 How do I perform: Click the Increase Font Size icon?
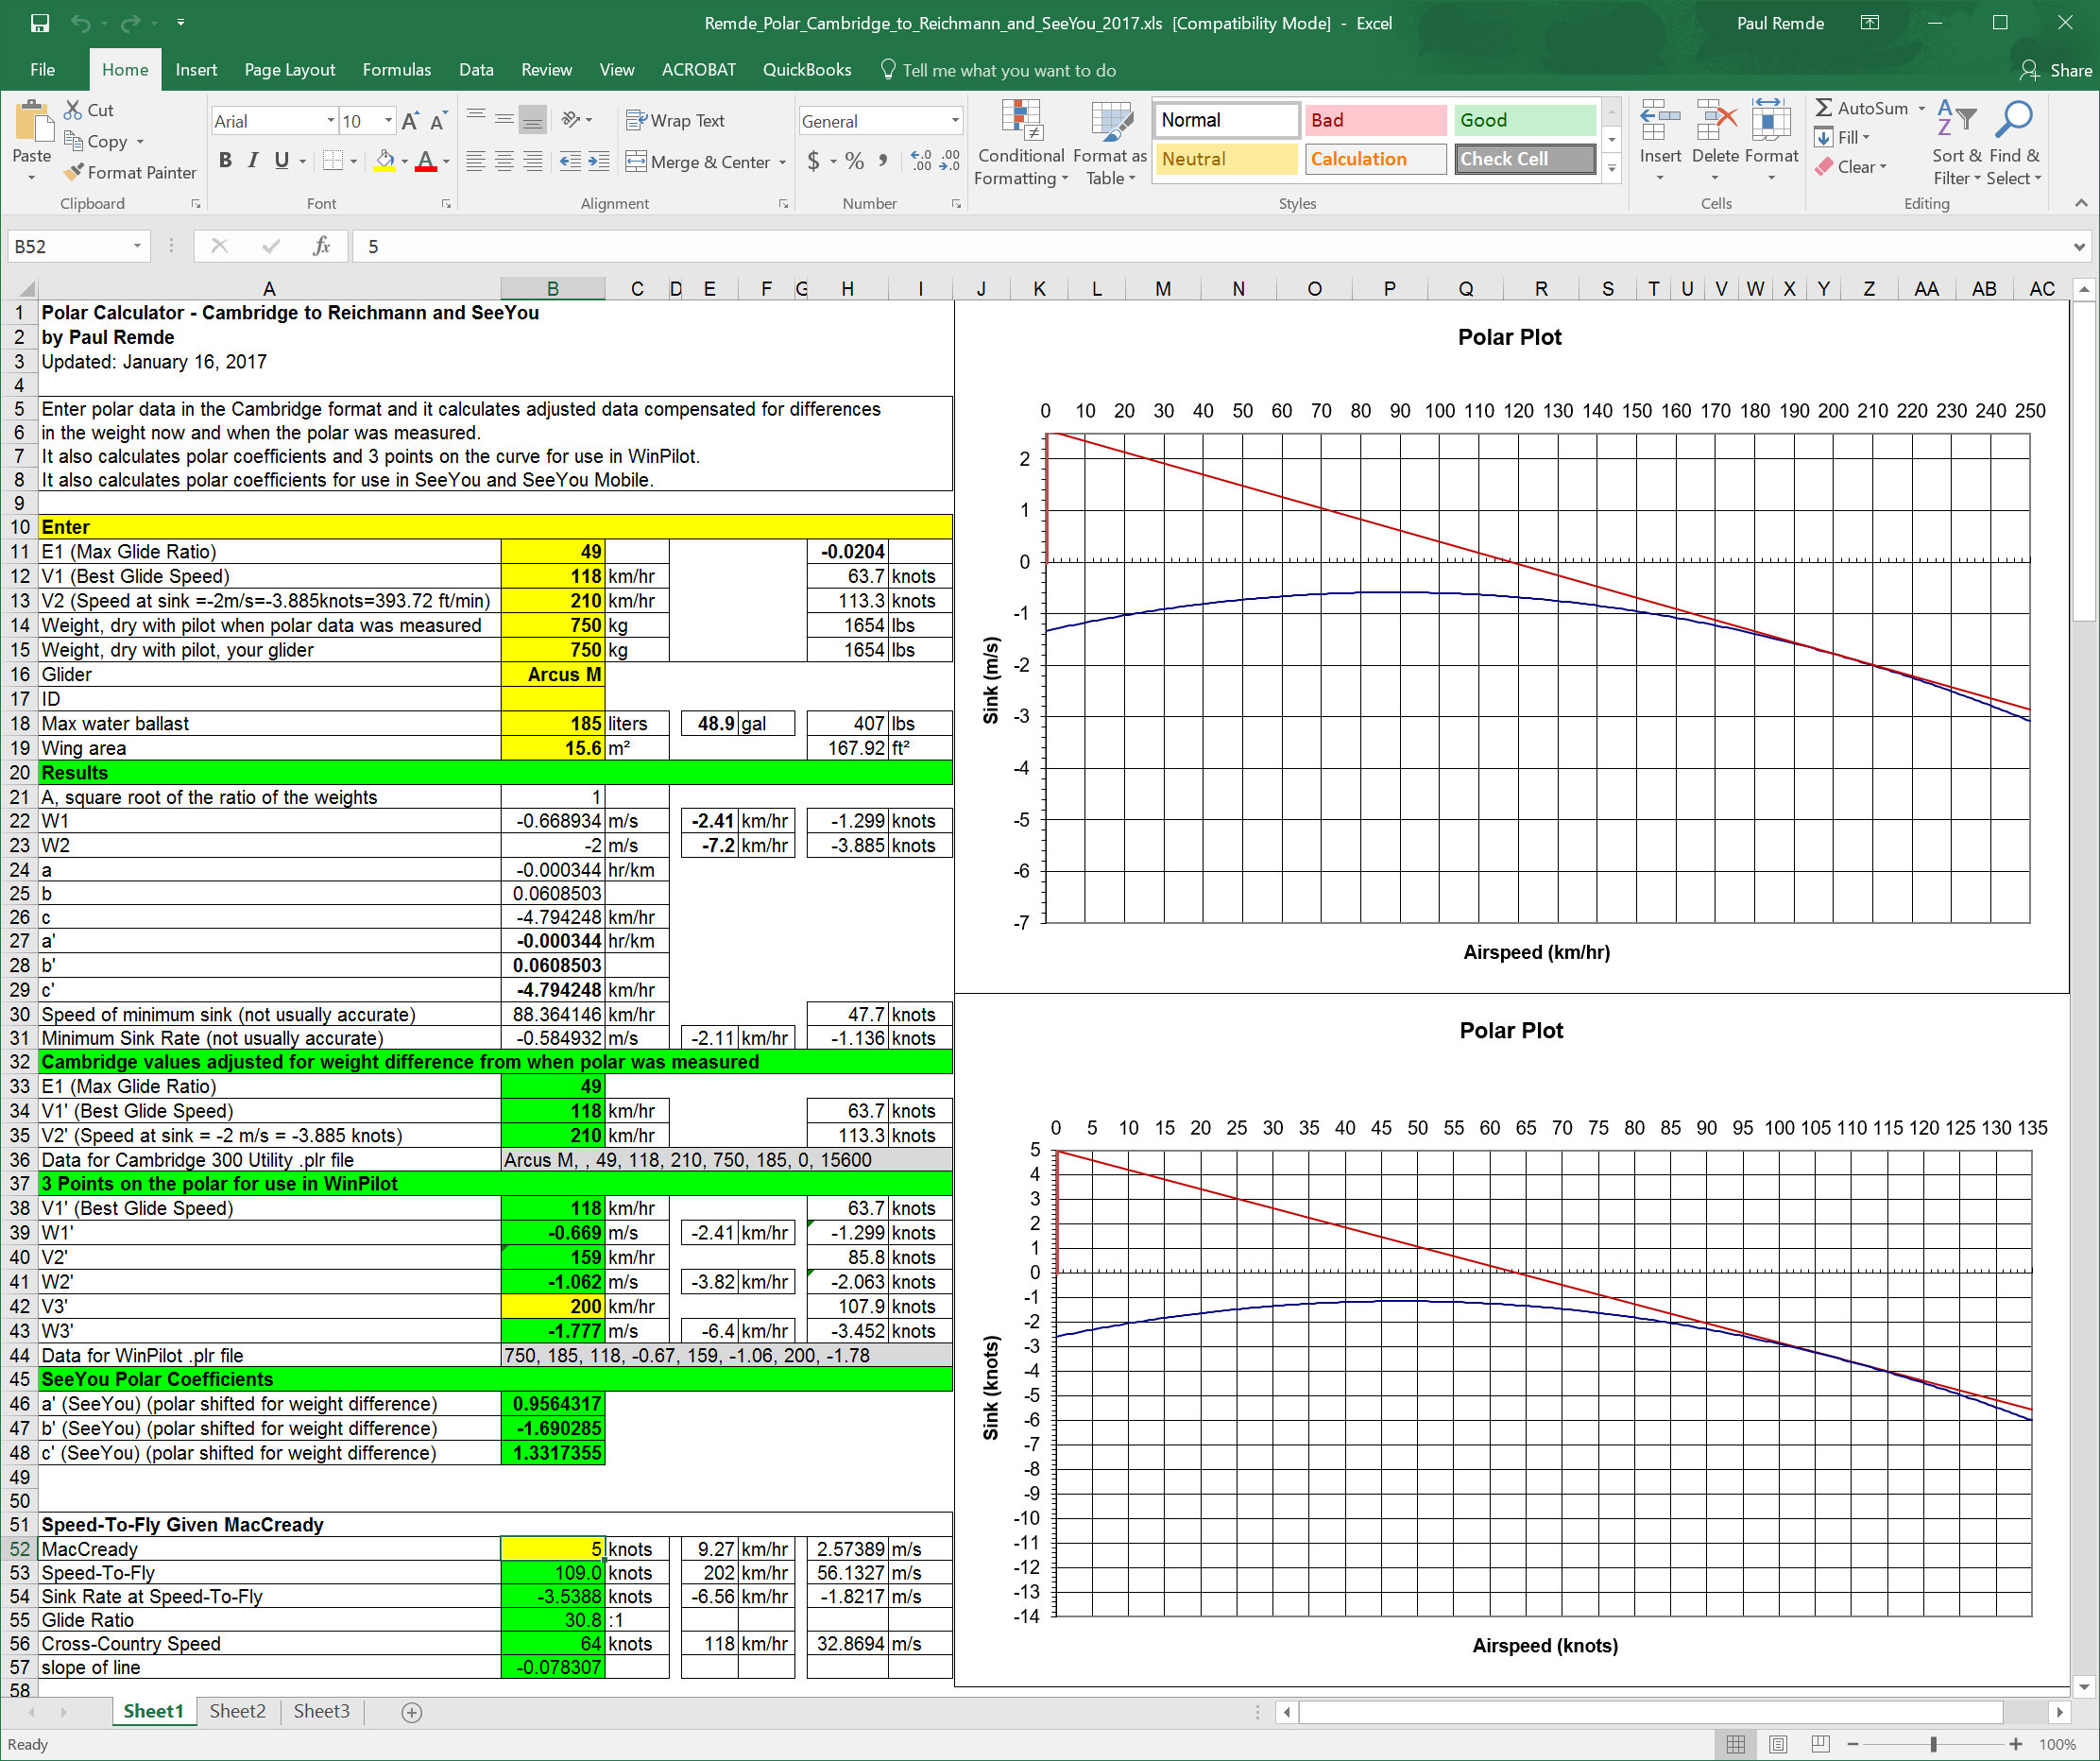pyautogui.click(x=409, y=121)
